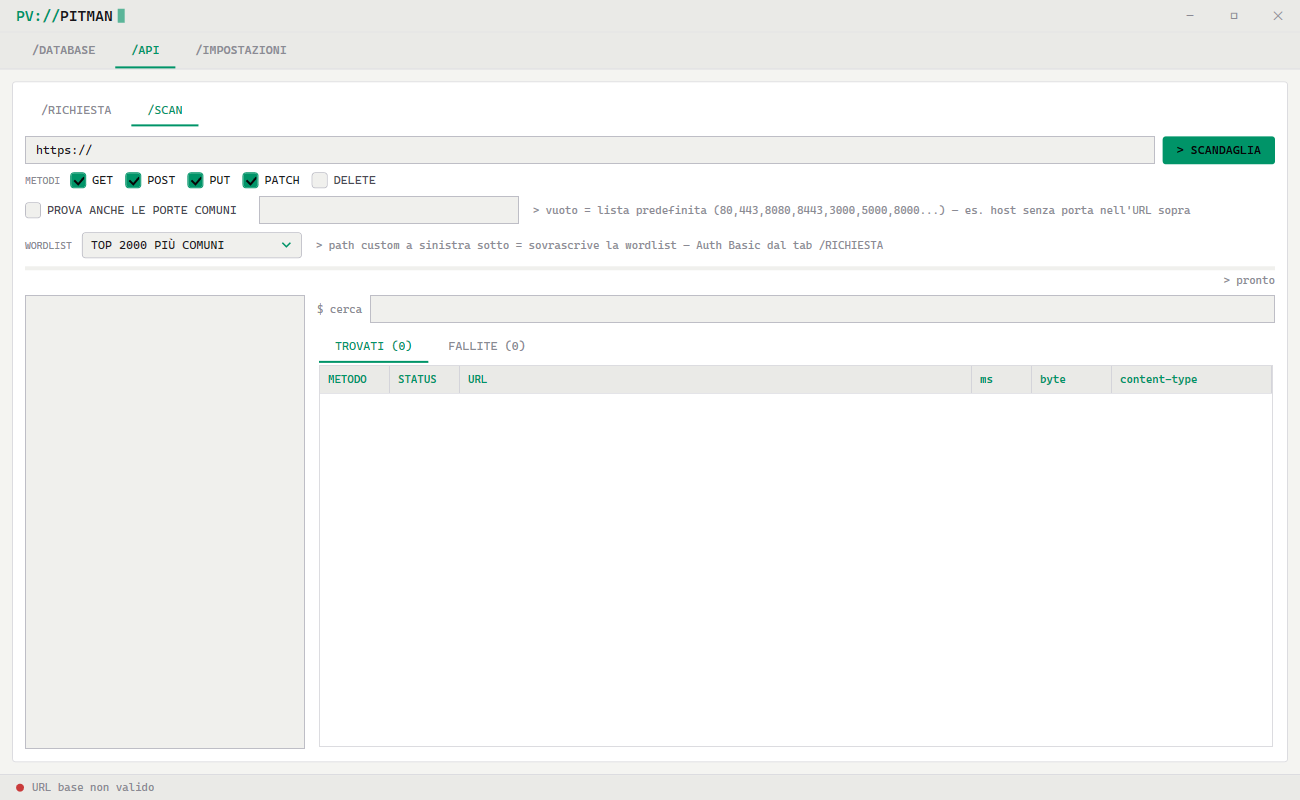Click the custom ports input field
Image resolution: width=1300 pixels, height=800 pixels.
tap(389, 210)
